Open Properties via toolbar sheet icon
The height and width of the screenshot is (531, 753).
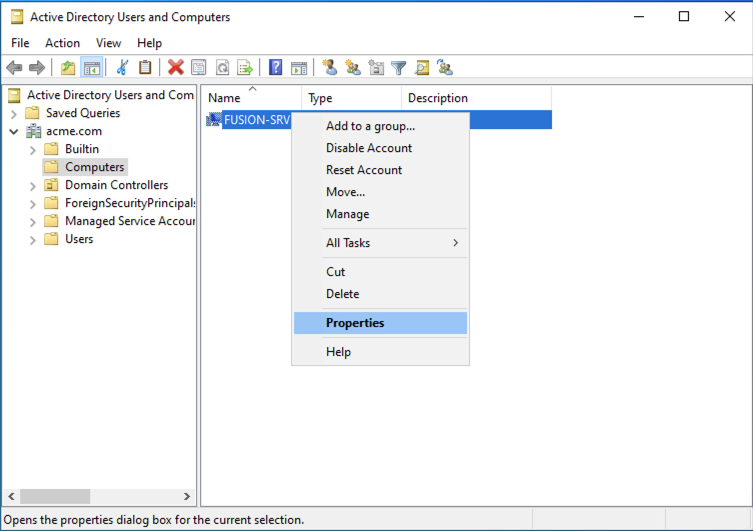pos(199,68)
